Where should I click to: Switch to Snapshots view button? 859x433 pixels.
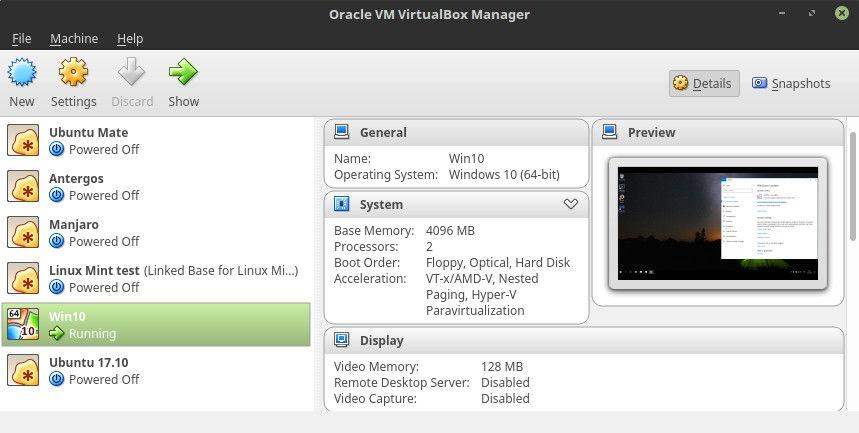click(791, 83)
